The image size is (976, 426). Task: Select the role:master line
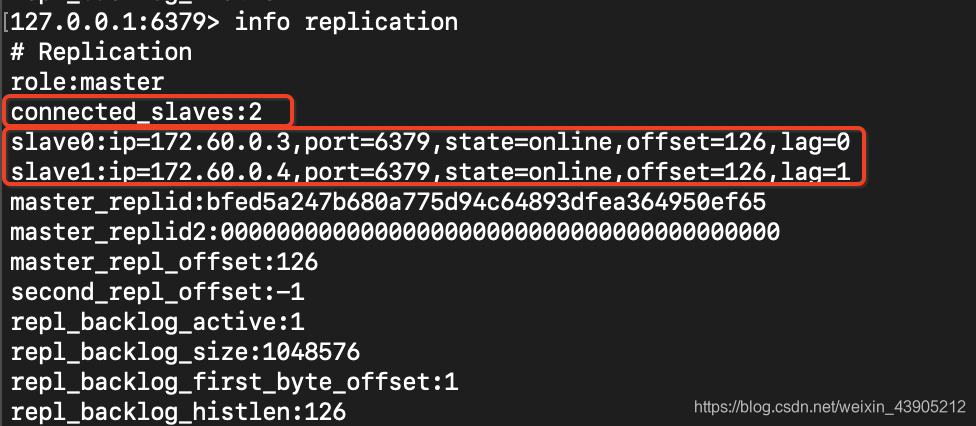(x=87, y=82)
